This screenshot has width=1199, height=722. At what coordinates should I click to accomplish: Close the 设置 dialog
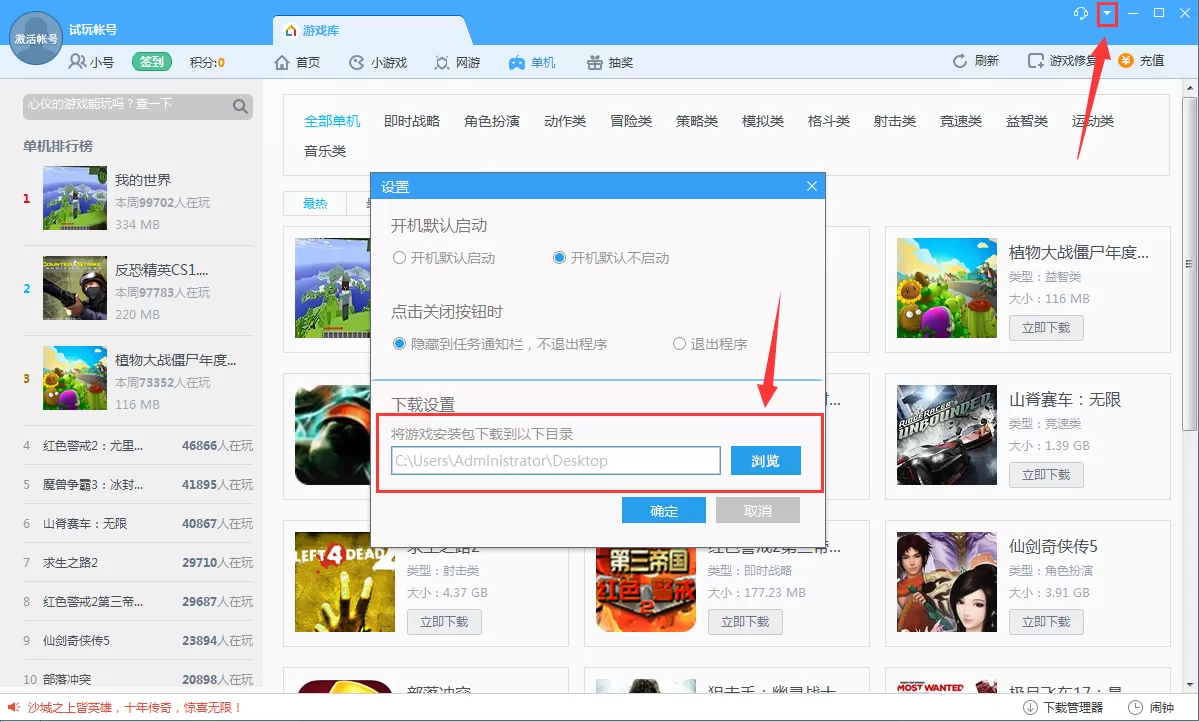[812, 186]
